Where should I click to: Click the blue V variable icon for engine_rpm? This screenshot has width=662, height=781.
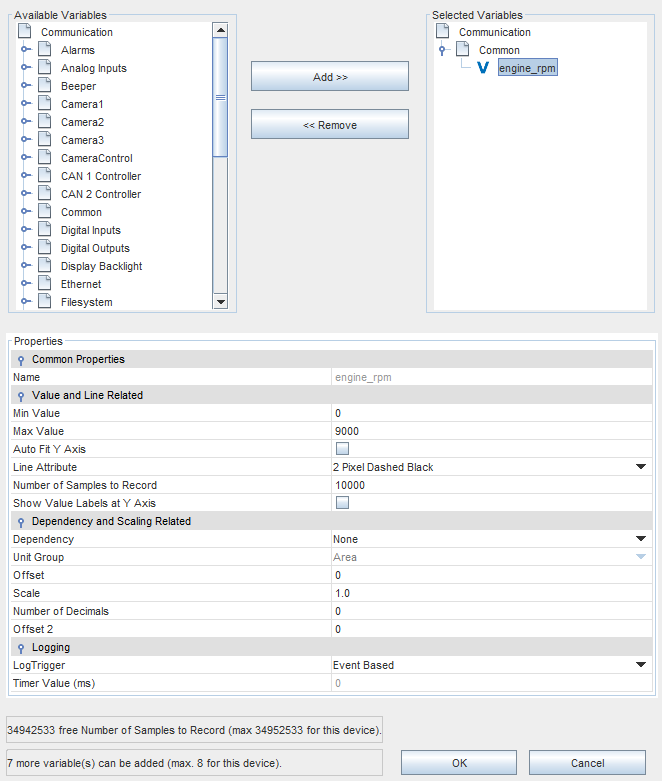click(x=483, y=68)
